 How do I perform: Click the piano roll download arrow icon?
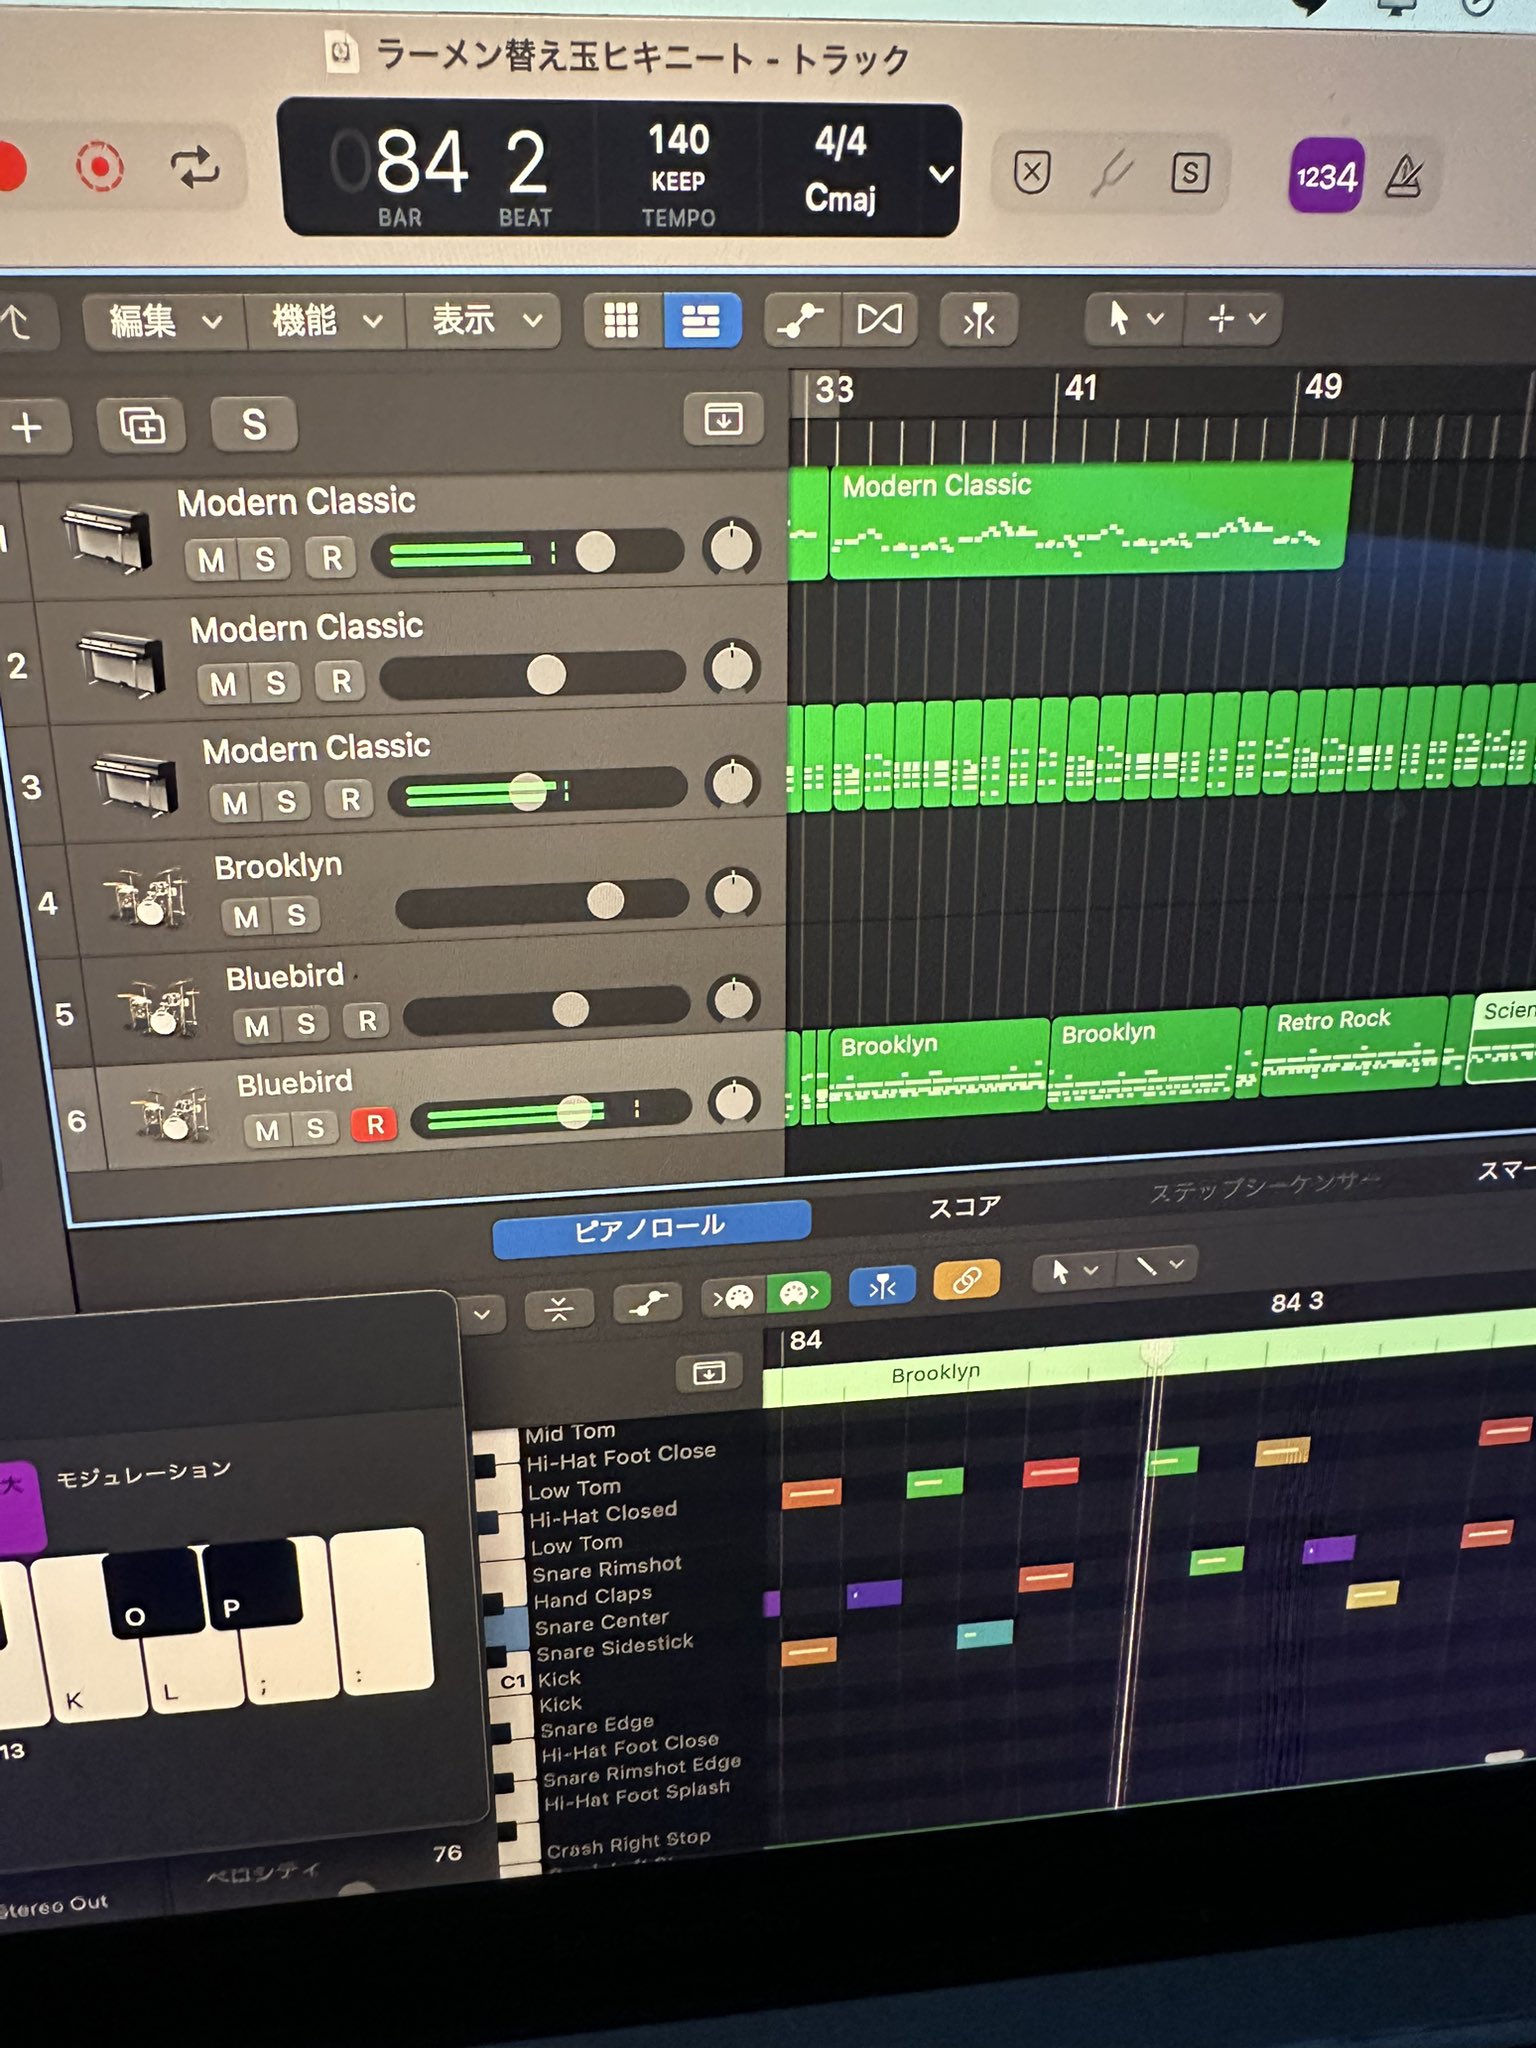709,1372
